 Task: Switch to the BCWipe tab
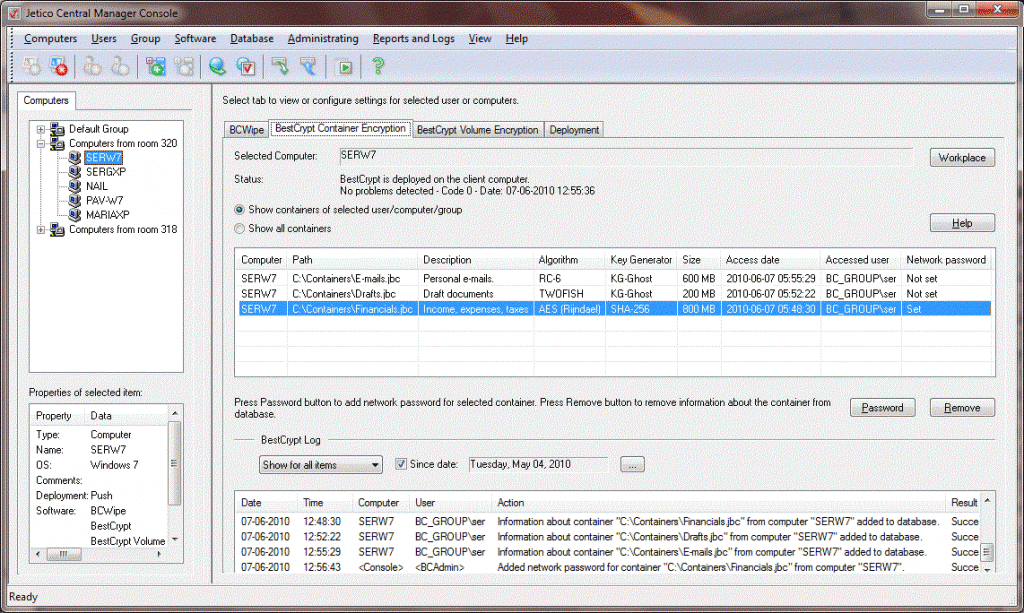pyautogui.click(x=247, y=130)
